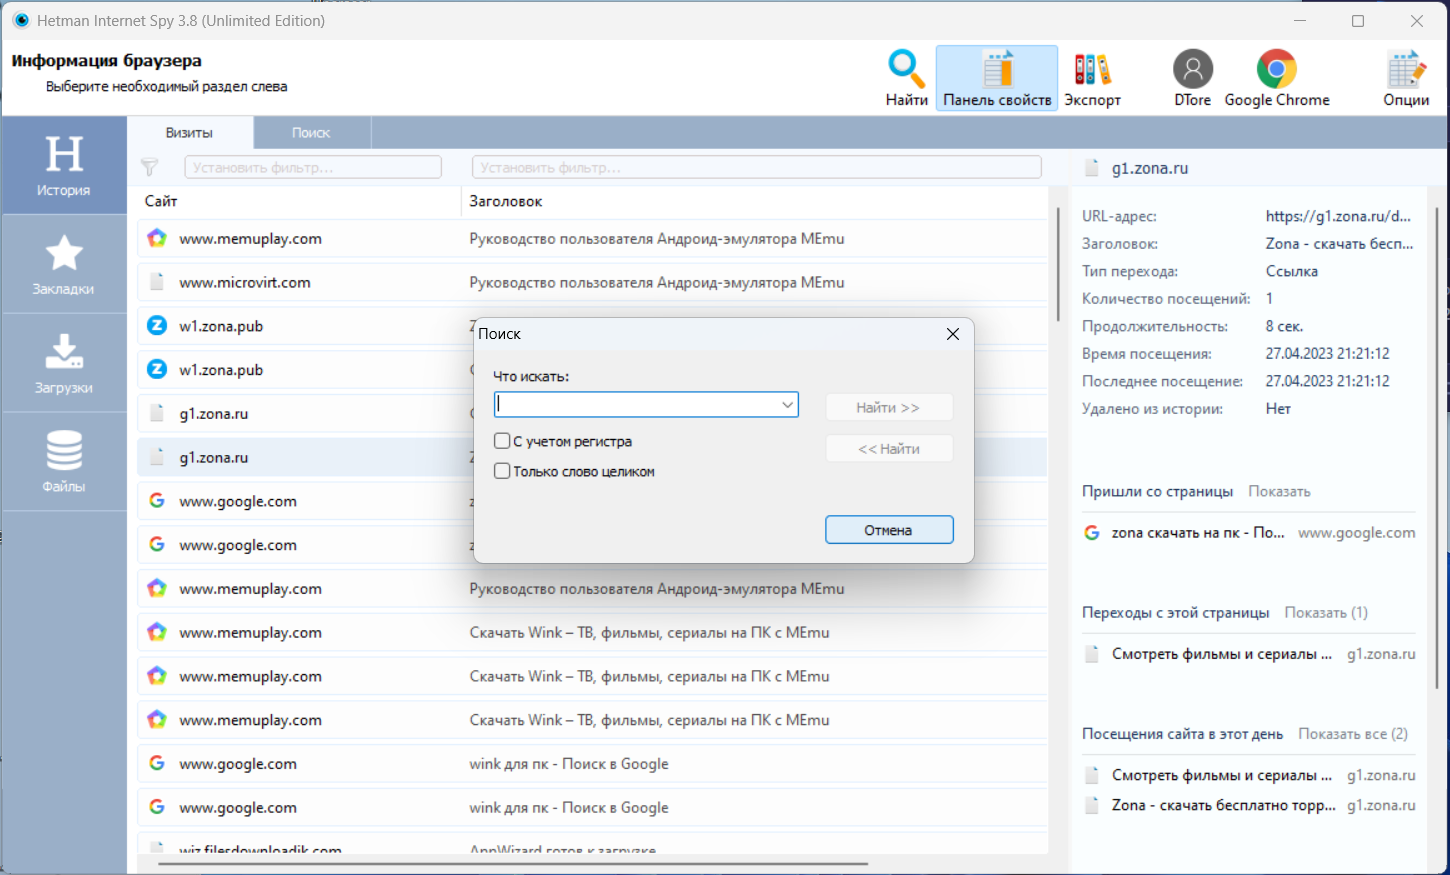Open the Загрузки sidebar section
1450x875 pixels.
[x=64, y=363]
